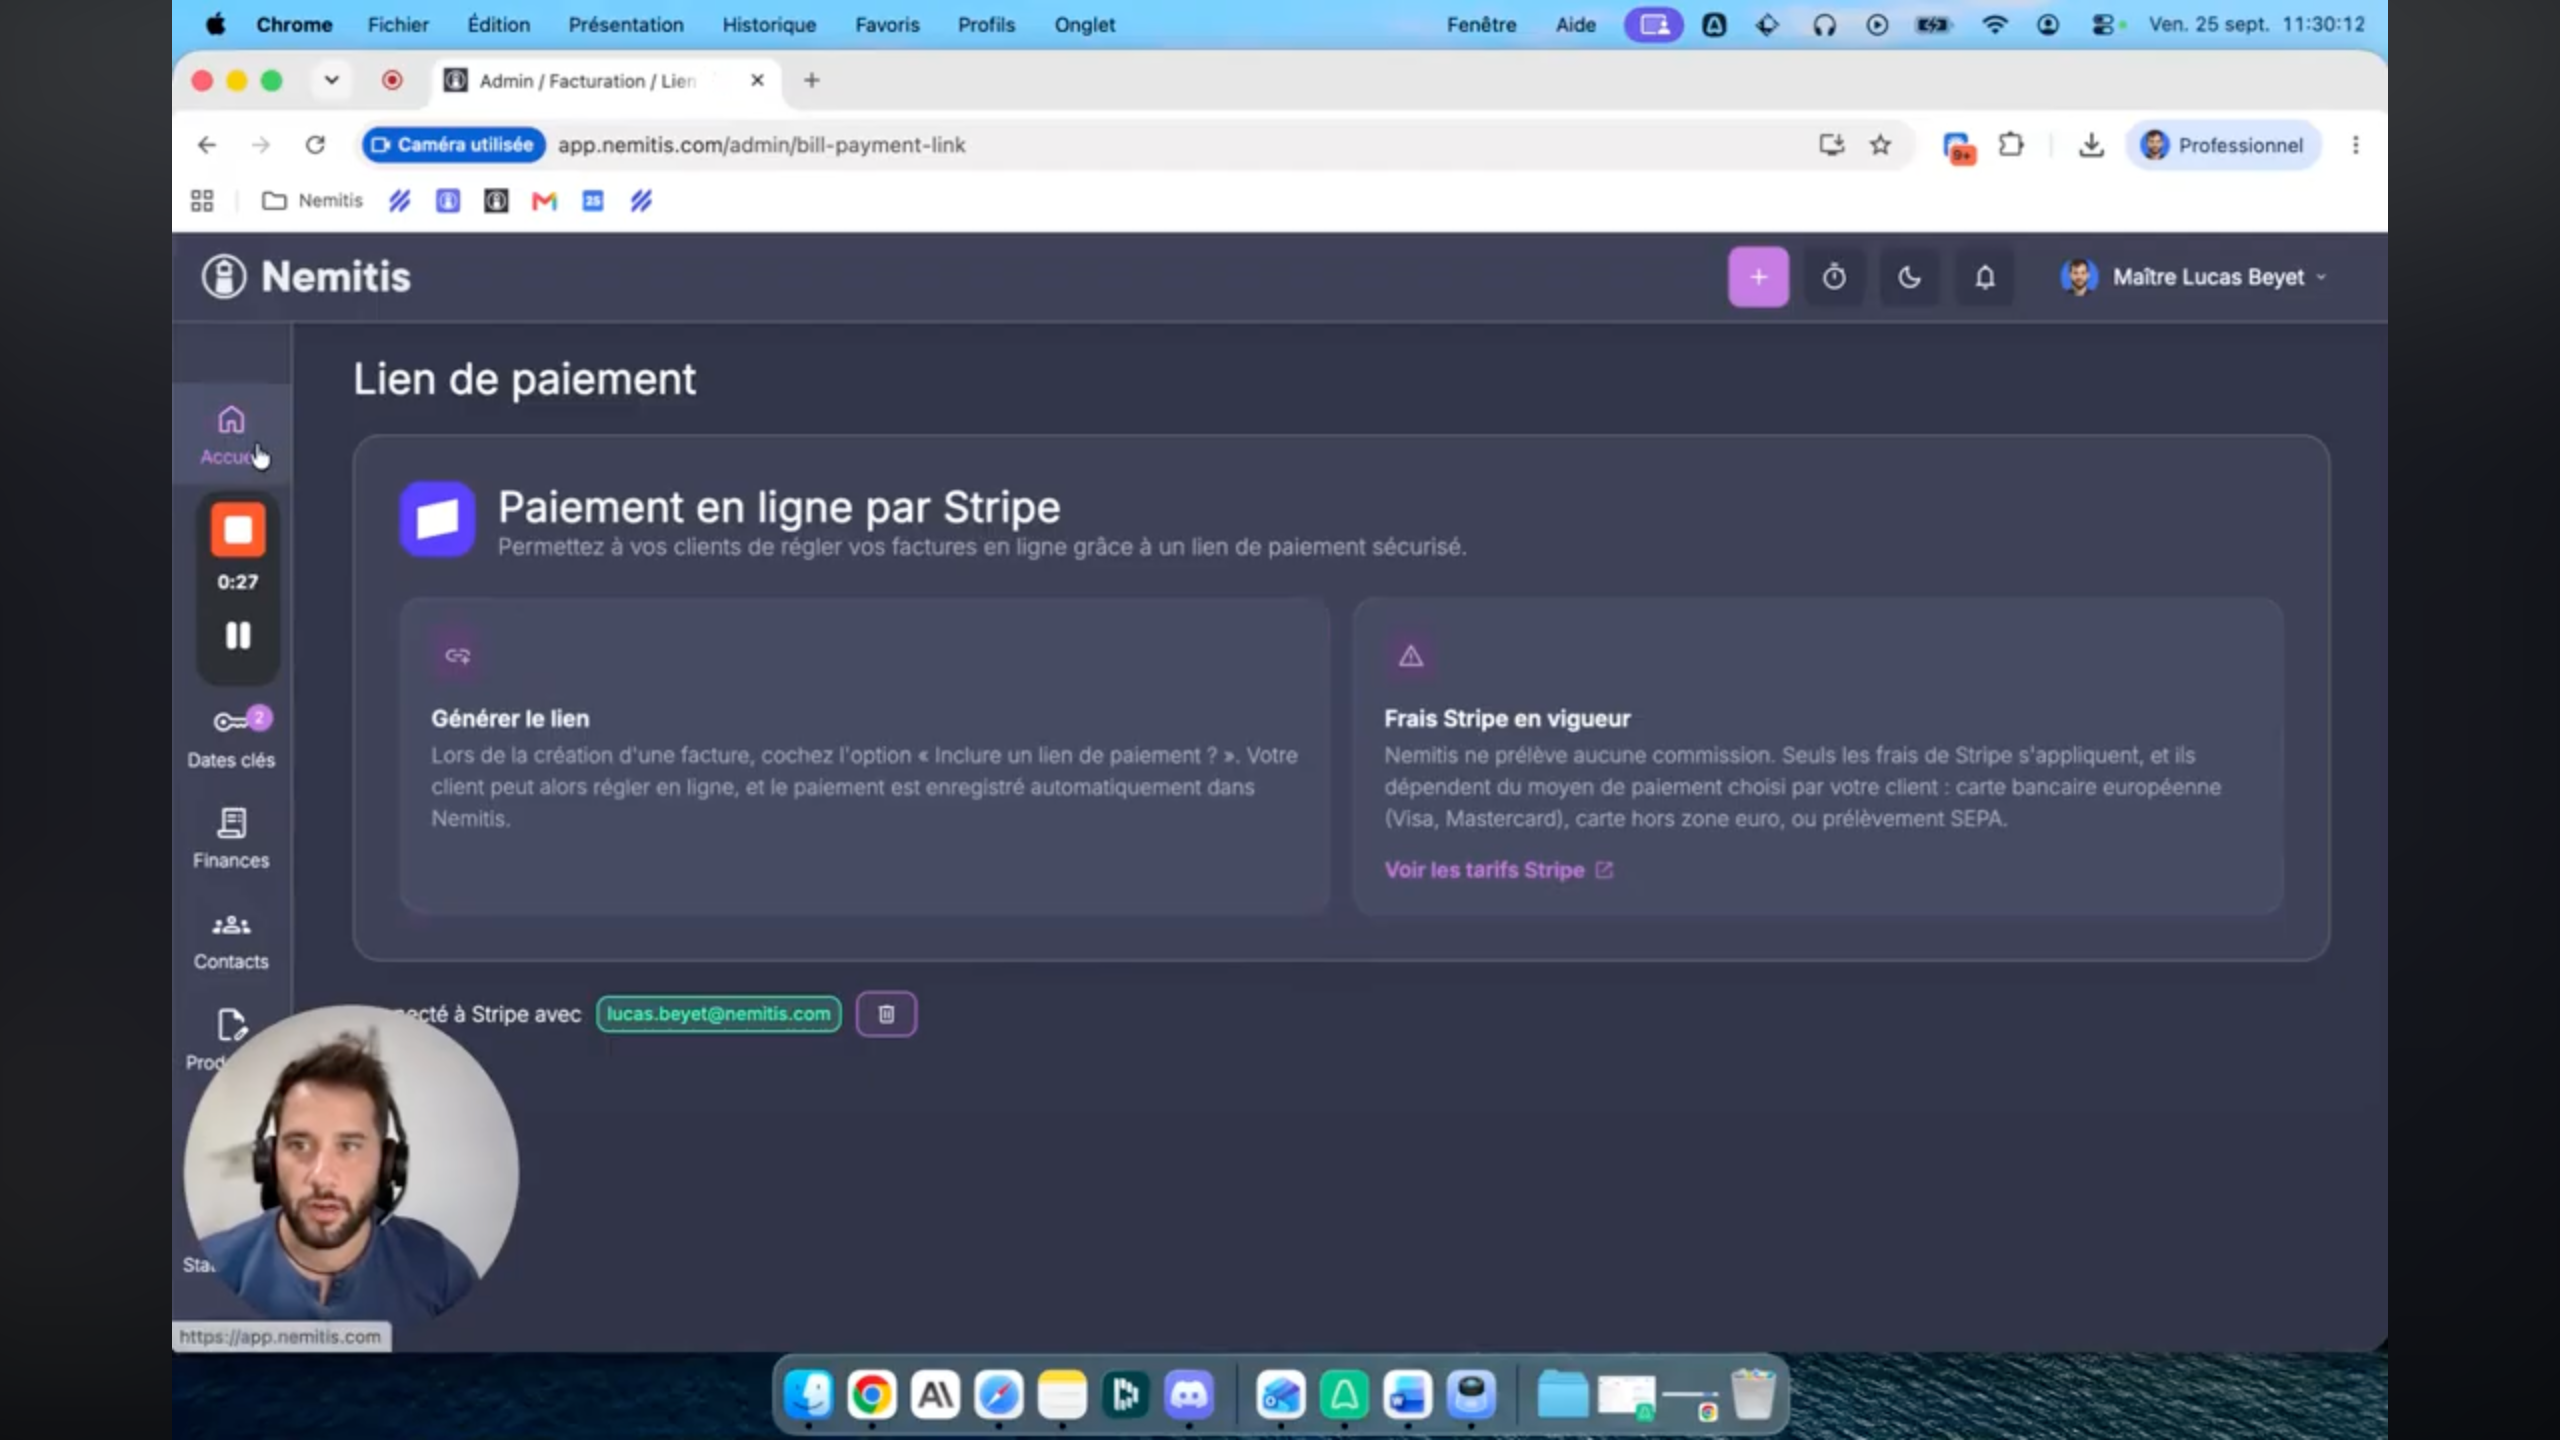Open Chrome three-dot menu
Screen dimensions: 2560x1440
(x=2356, y=145)
